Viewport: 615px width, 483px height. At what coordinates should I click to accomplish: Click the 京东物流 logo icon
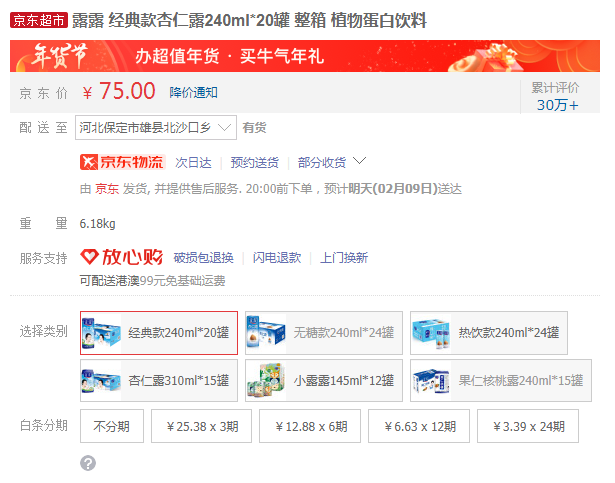pos(122,162)
